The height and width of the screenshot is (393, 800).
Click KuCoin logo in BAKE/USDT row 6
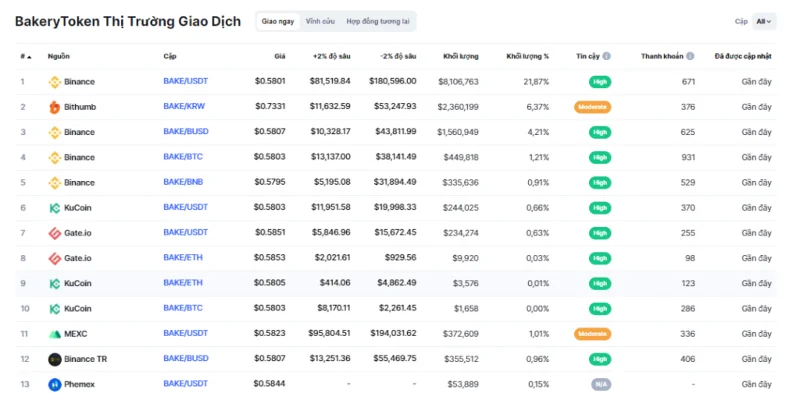click(55, 208)
